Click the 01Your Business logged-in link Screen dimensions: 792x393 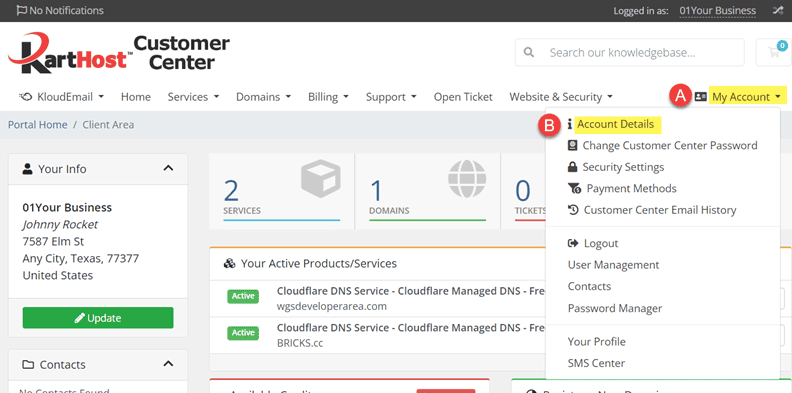point(718,11)
